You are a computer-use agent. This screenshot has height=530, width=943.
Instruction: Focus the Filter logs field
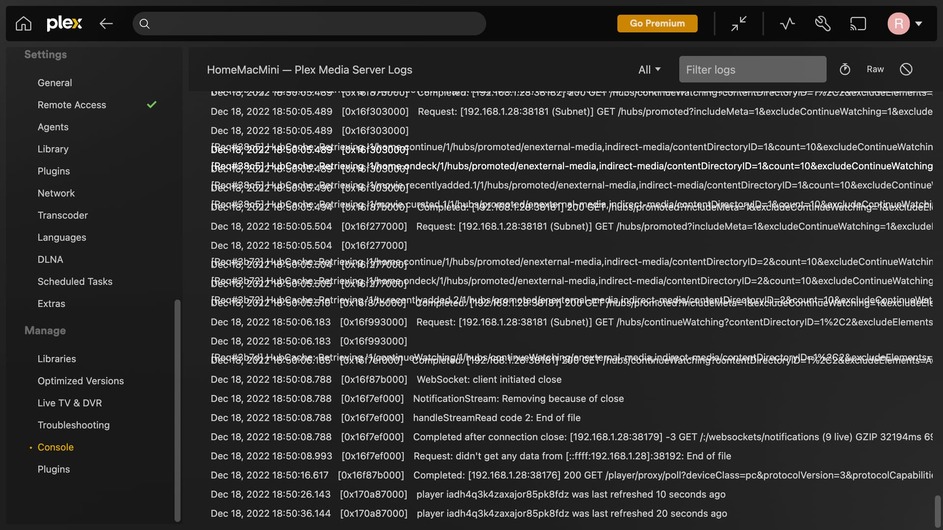(752, 69)
